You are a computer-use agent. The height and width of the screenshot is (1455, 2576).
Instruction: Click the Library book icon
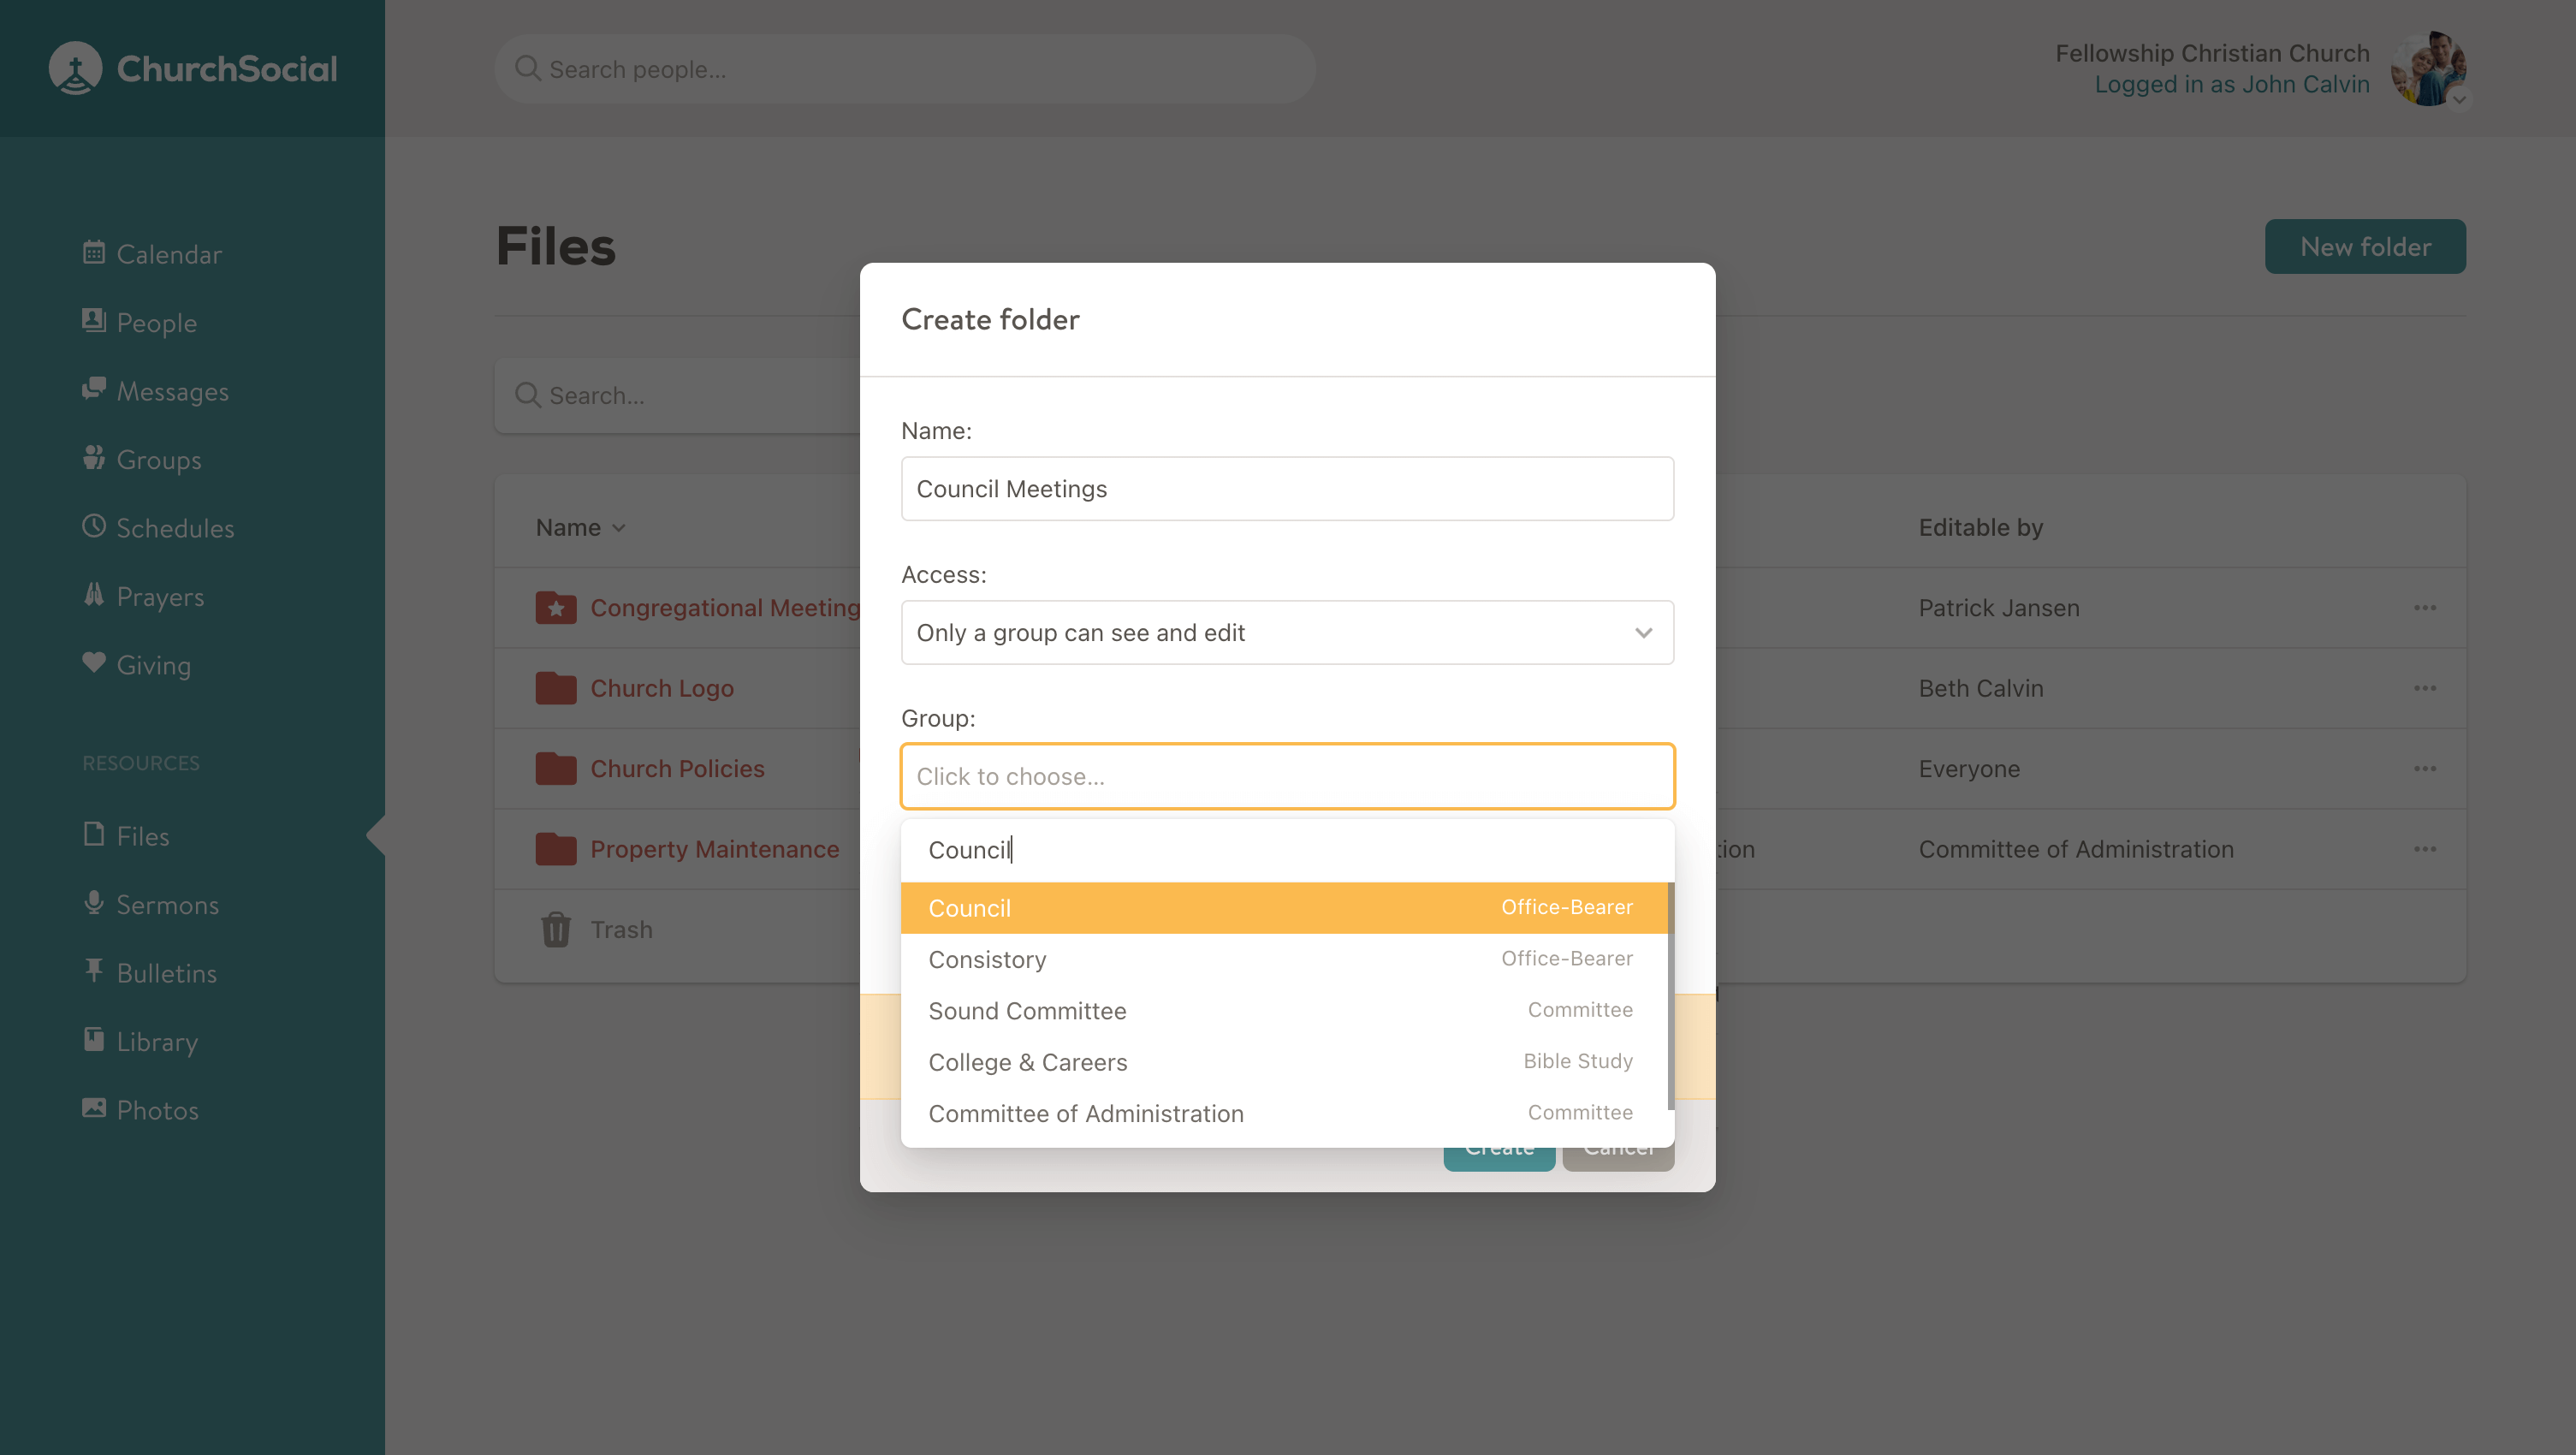coord(94,1039)
